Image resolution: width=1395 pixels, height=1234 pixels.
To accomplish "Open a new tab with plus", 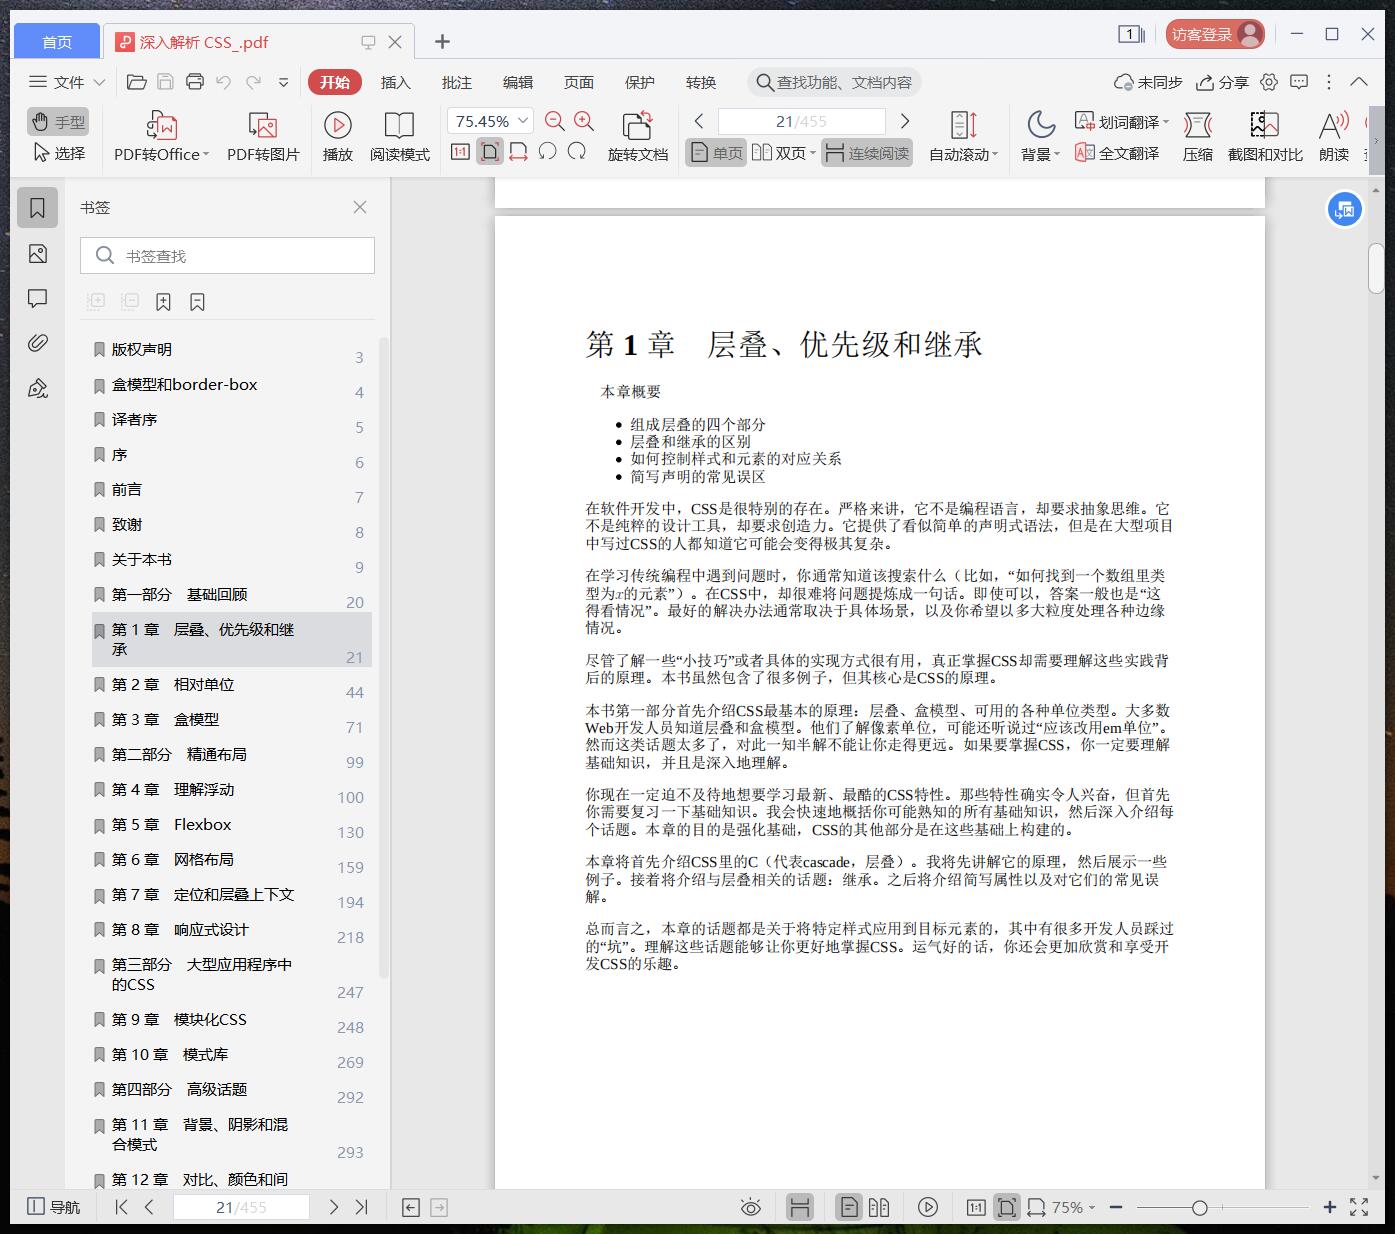I will tap(442, 41).
